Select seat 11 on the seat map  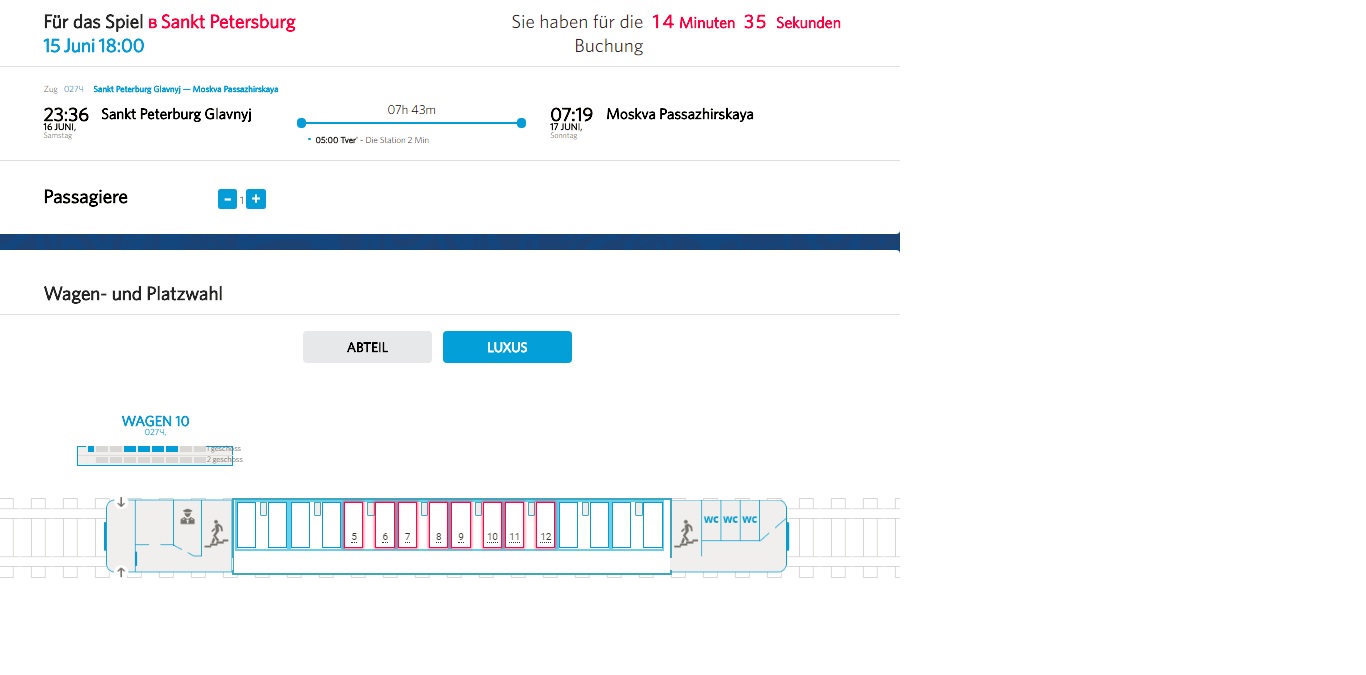pos(514,525)
